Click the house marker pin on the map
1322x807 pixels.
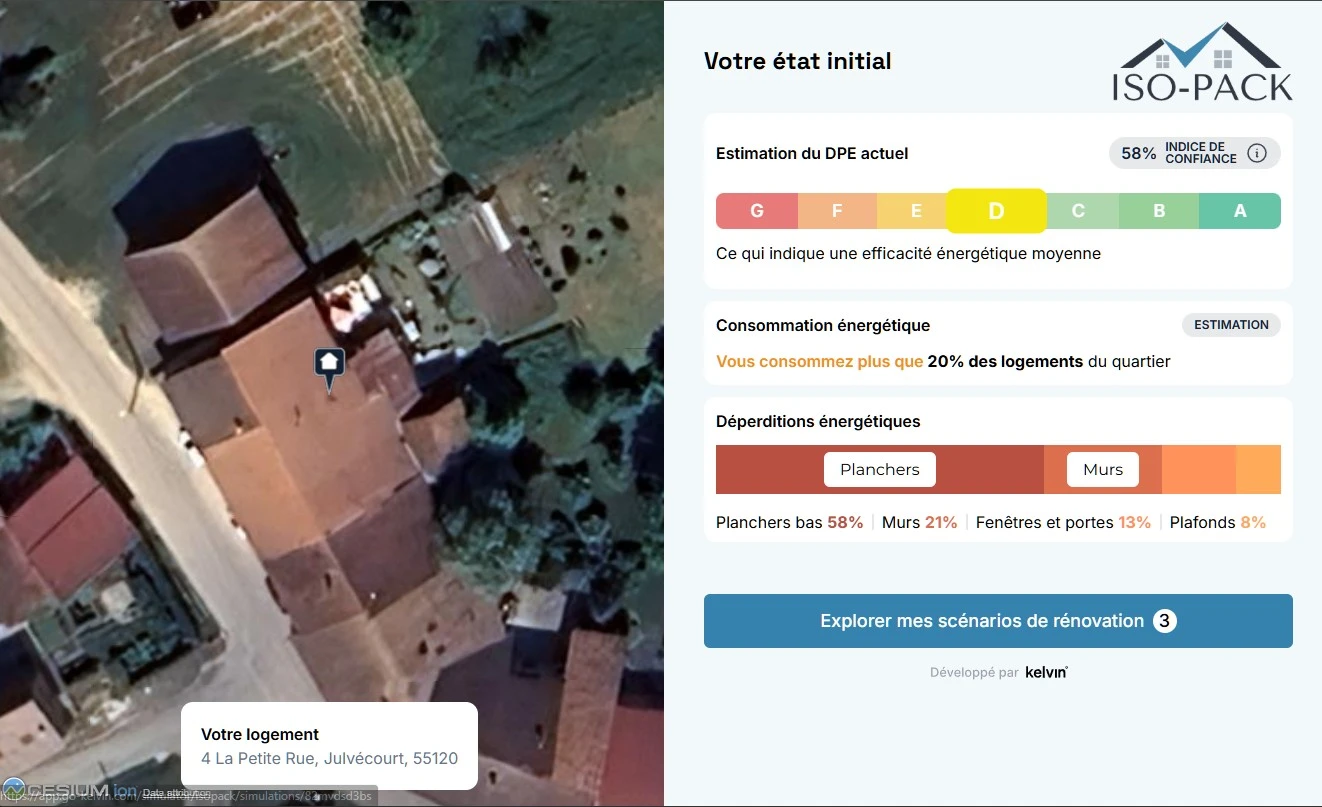click(330, 366)
